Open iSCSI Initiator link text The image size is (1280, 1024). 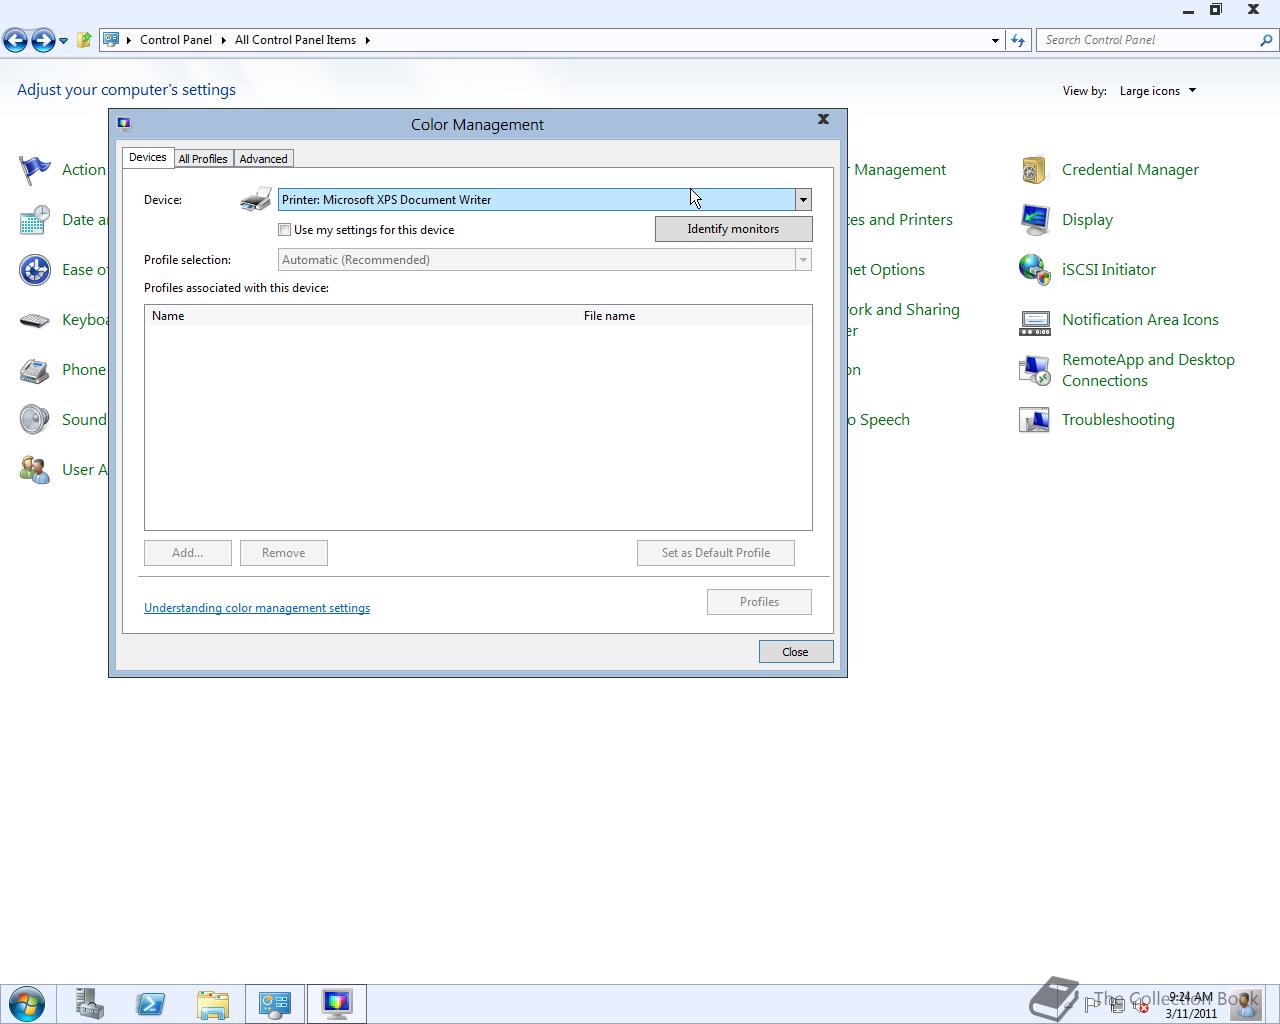[1108, 270]
